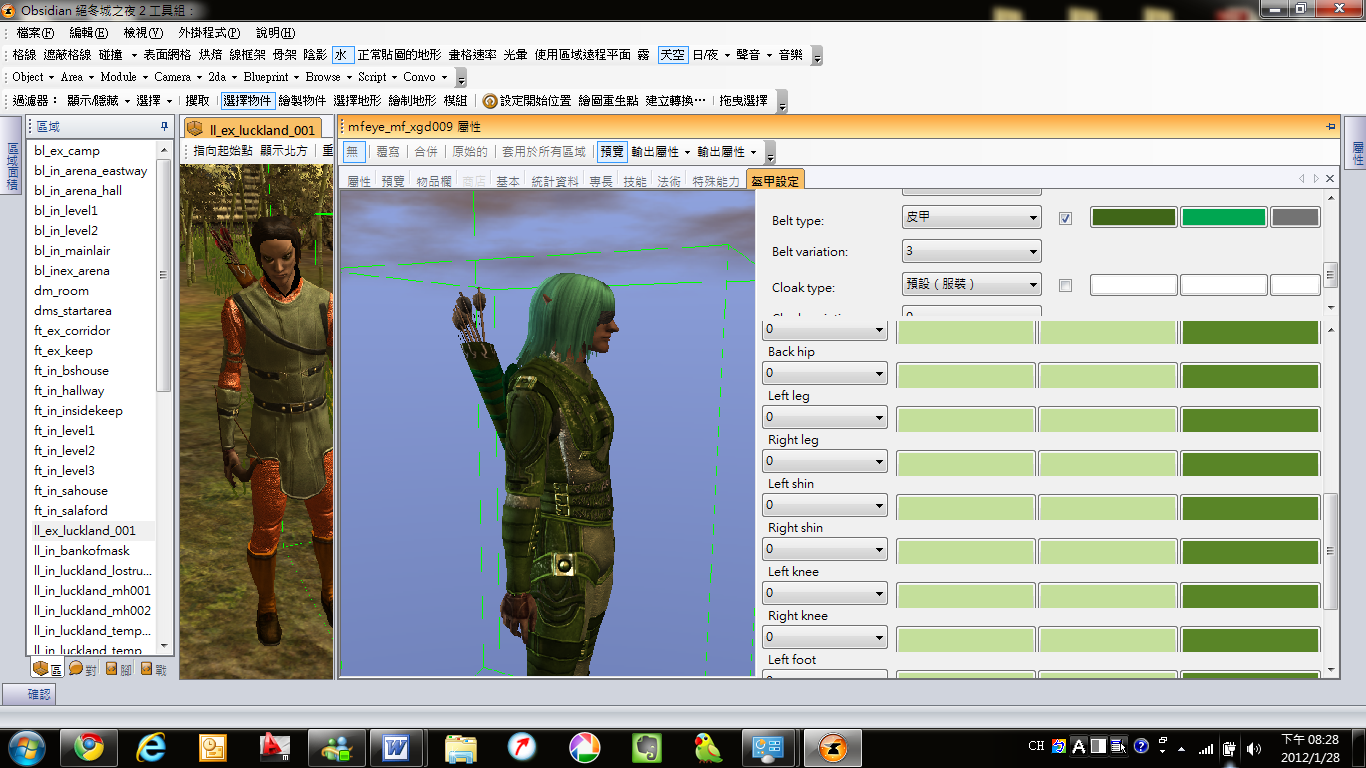
Task: Open the Cloak type dropdown
Action: tap(971, 284)
